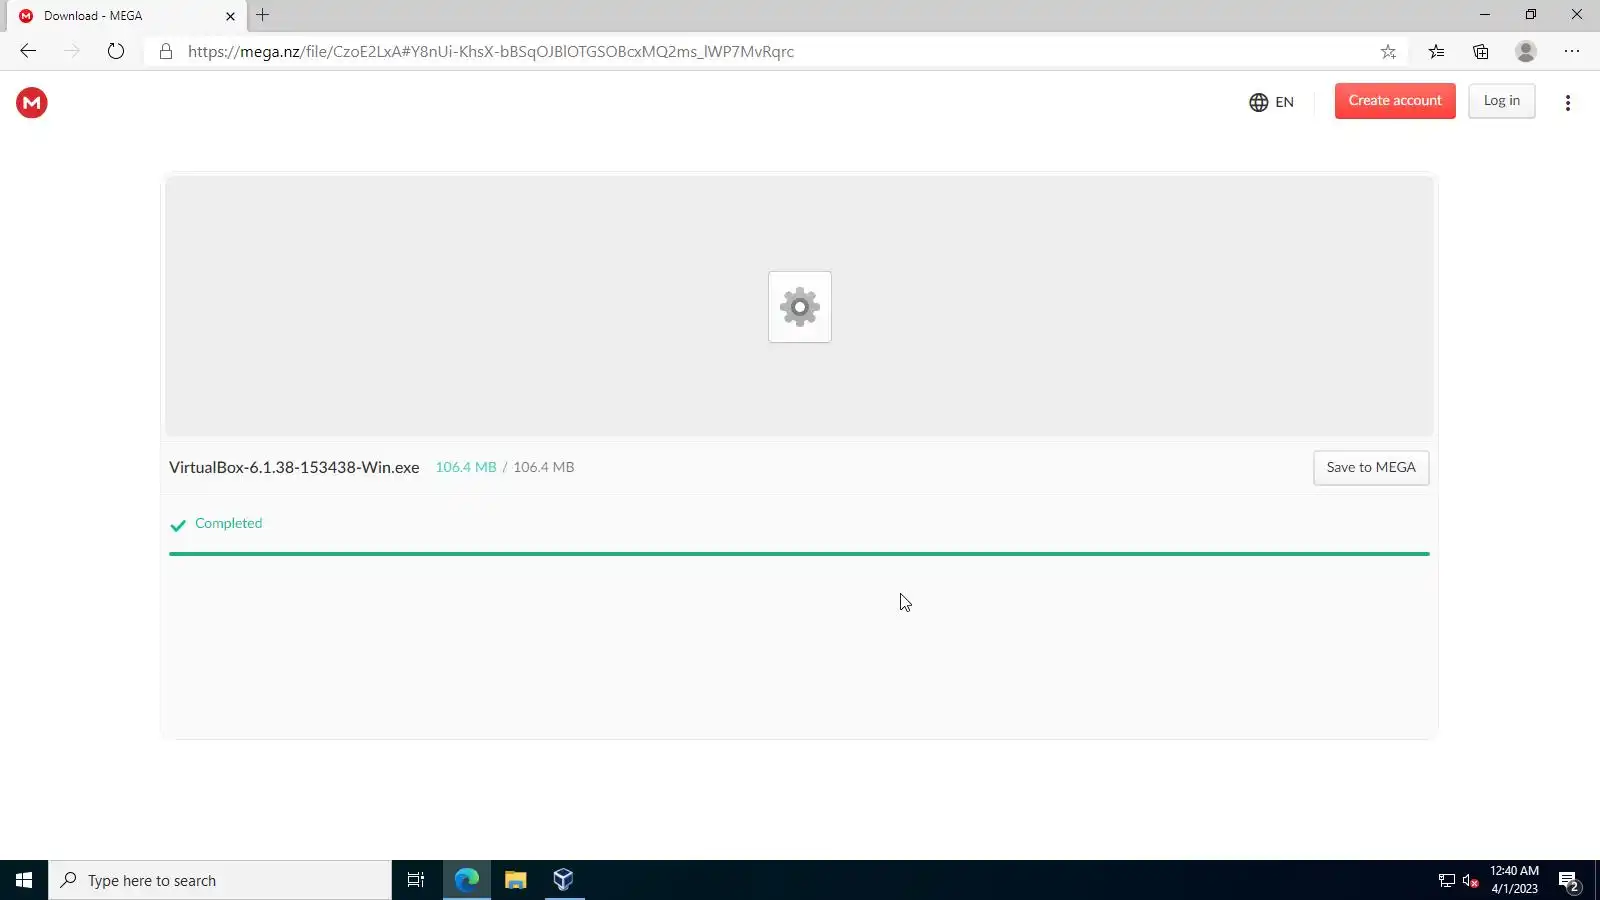
Task: Click the VirtualBox taskbar icon
Action: pos(564,880)
